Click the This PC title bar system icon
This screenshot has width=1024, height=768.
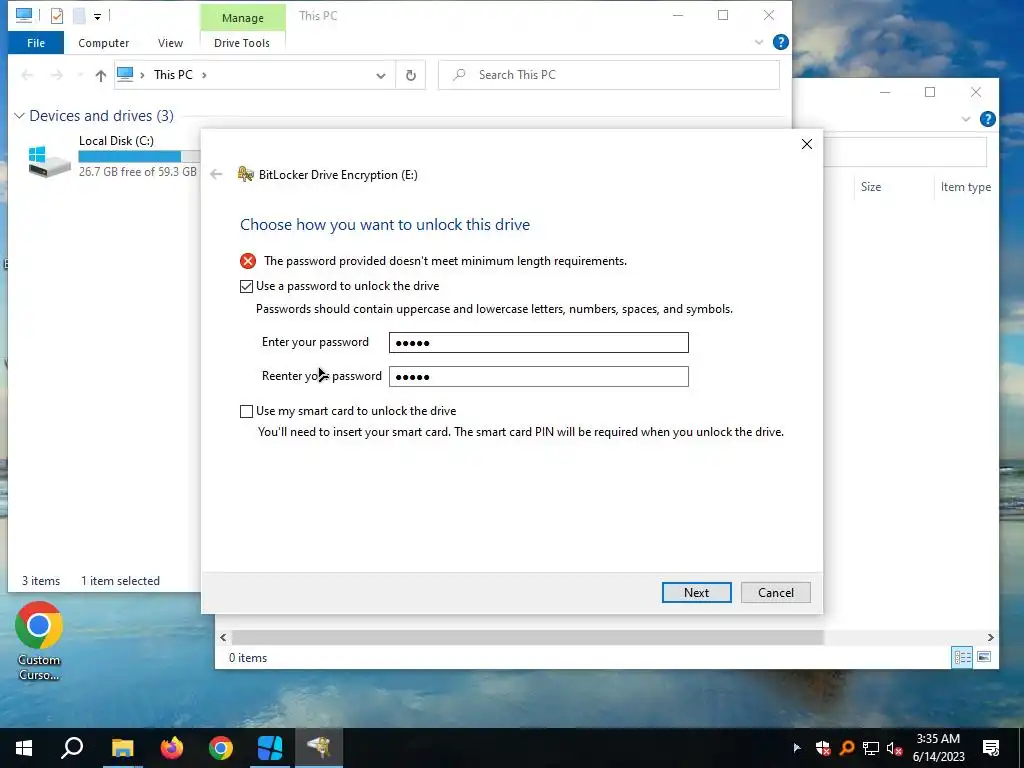point(24,15)
